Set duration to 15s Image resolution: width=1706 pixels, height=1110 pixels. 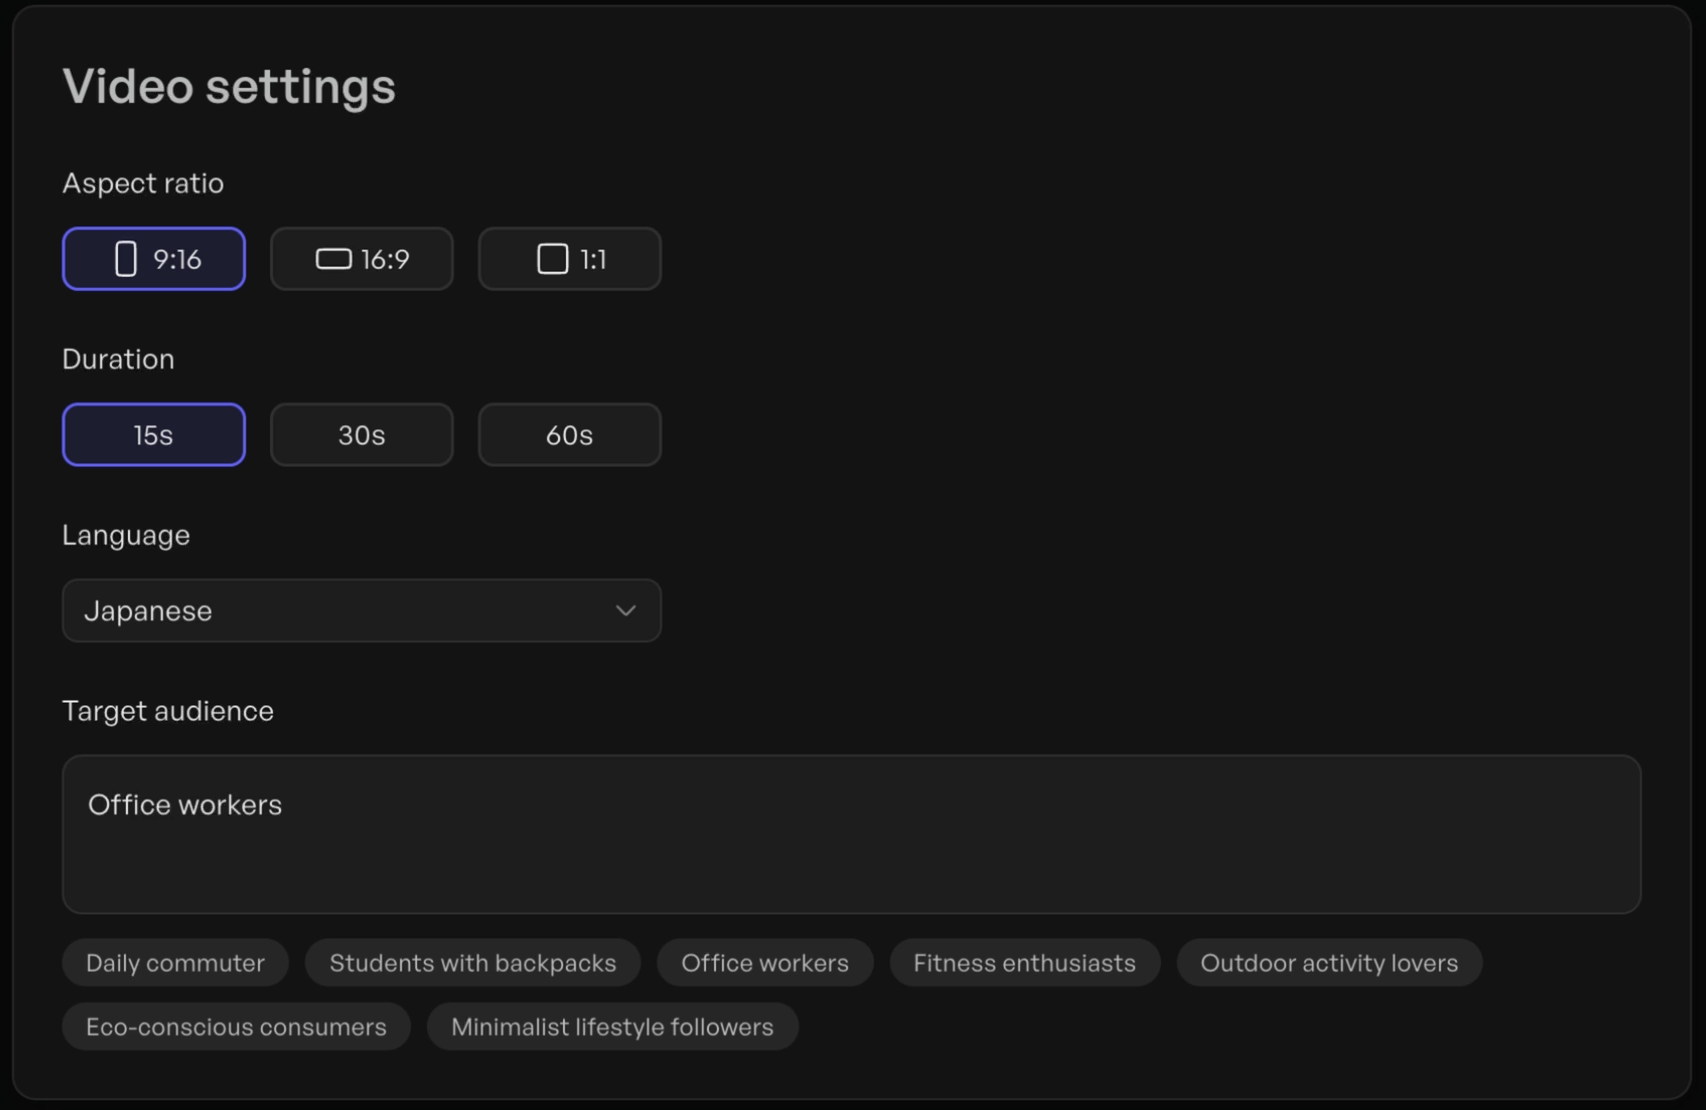[154, 435]
